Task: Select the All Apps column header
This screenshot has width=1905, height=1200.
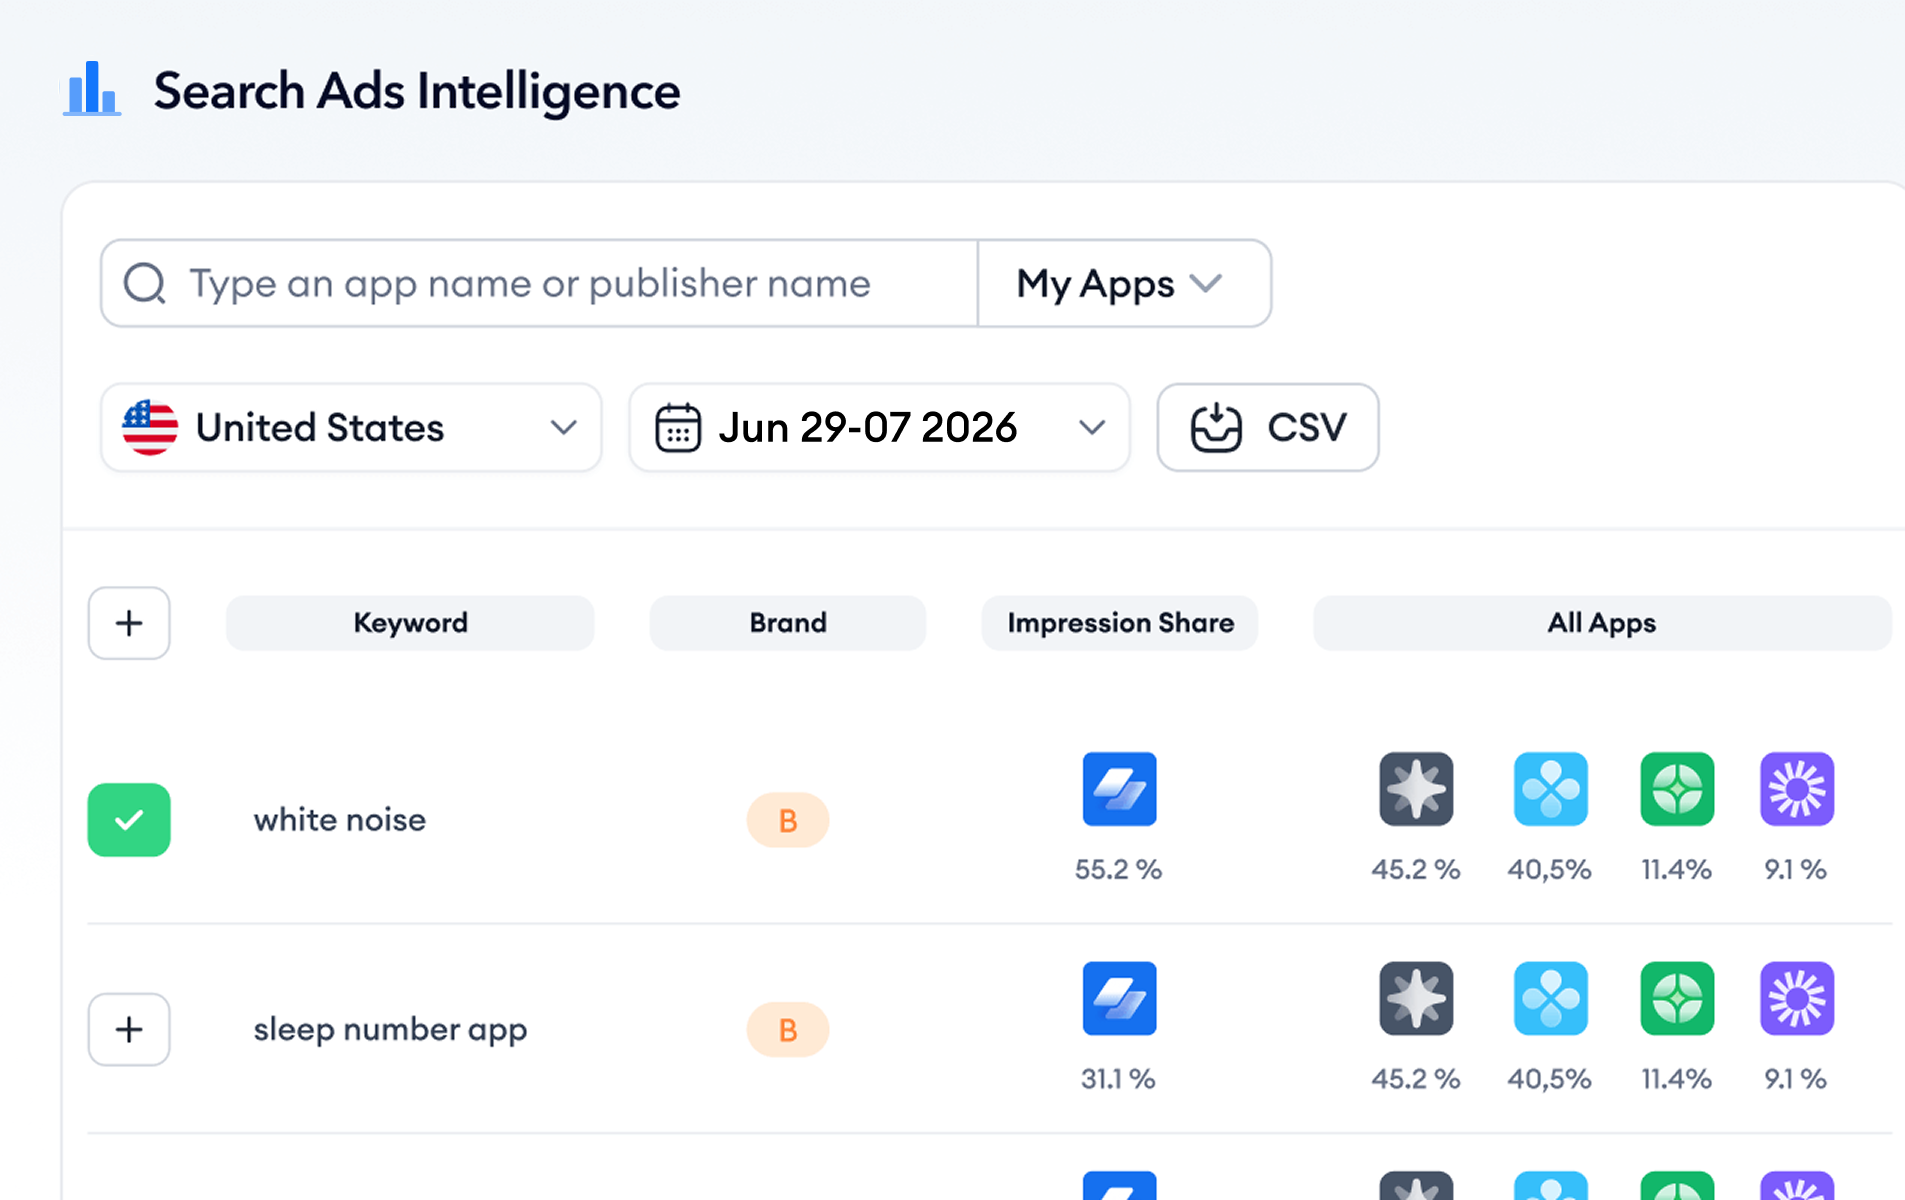Action: click(x=1602, y=623)
